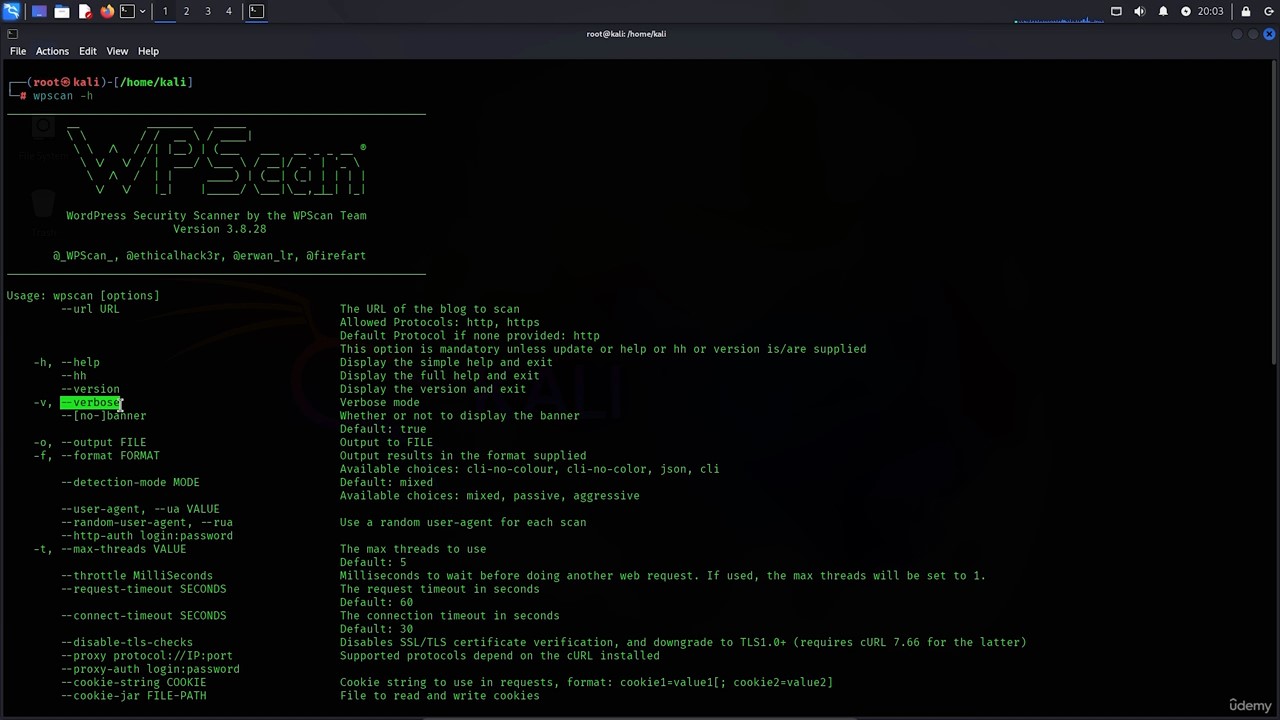Click the '--cookie-string COOKIE' option
Screen dimensions: 1280x720
[x=133, y=683]
